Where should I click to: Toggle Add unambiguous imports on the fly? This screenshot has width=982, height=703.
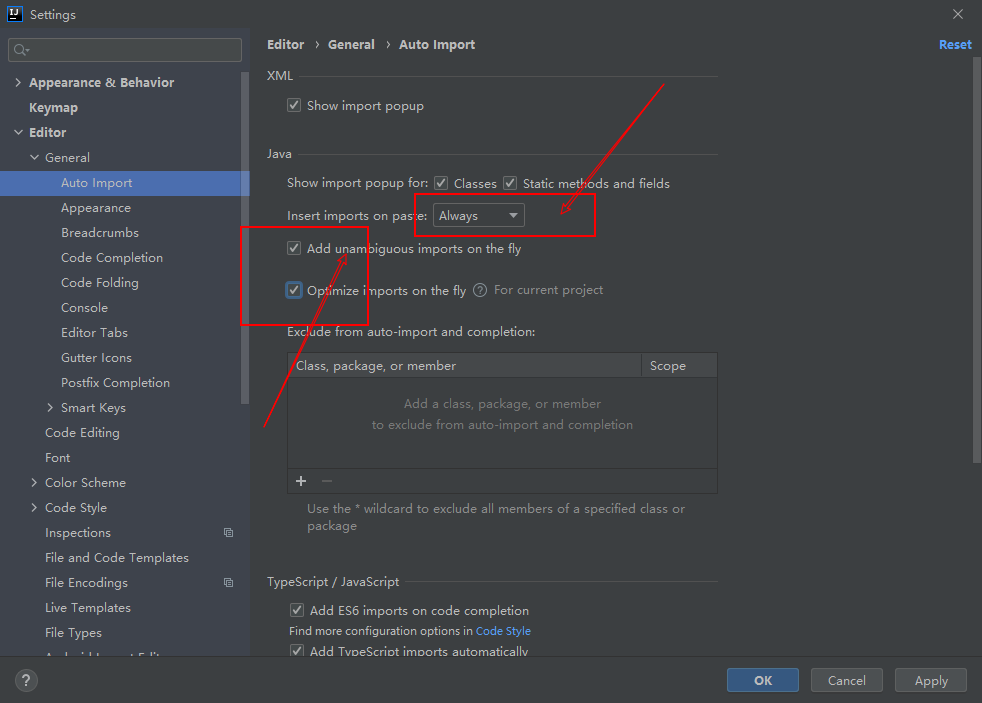294,249
